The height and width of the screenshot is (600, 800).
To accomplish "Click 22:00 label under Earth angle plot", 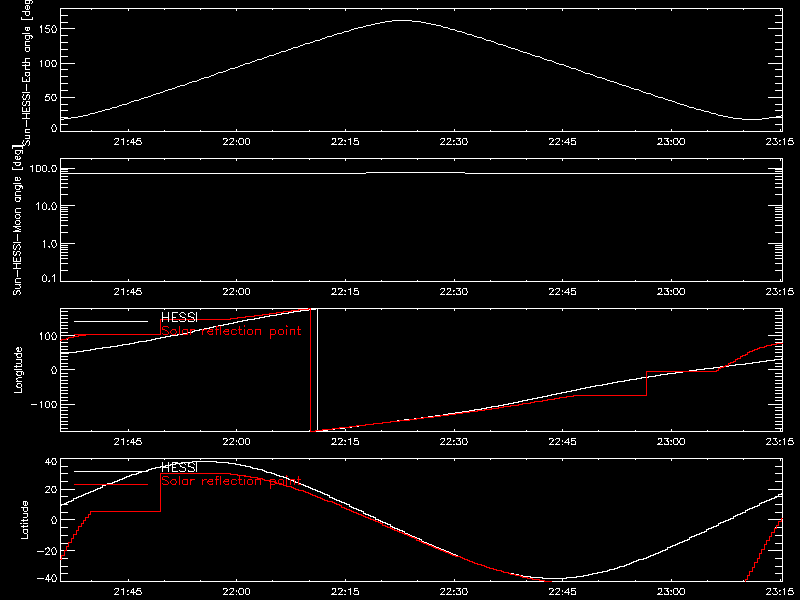I will [236, 141].
